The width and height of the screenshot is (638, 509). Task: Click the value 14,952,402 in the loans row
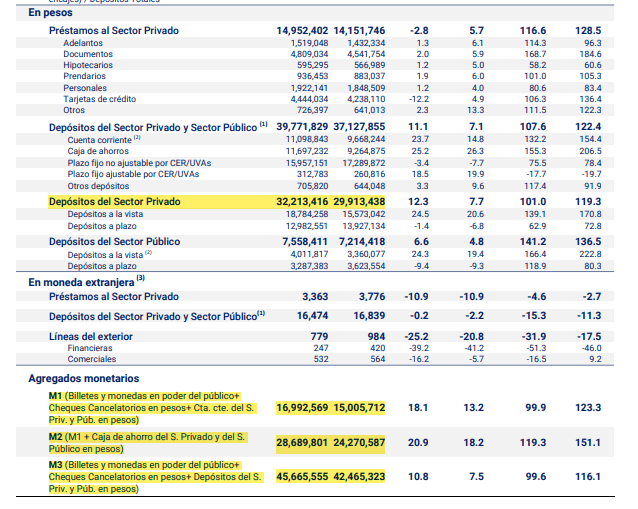(301, 31)
